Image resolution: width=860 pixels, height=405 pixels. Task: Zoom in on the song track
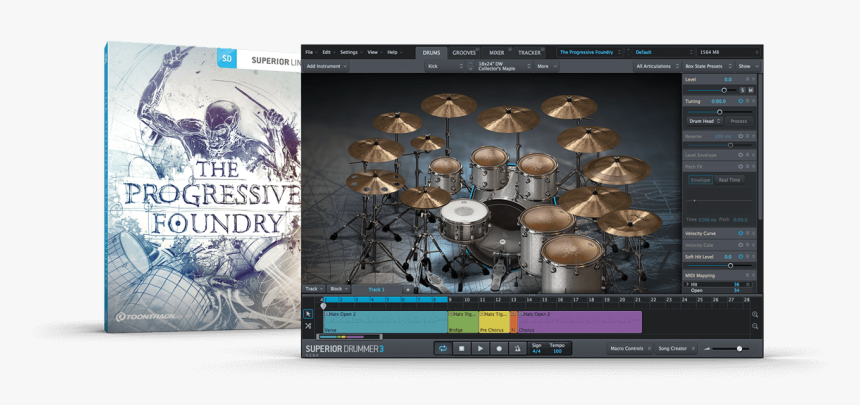(755, 314)
